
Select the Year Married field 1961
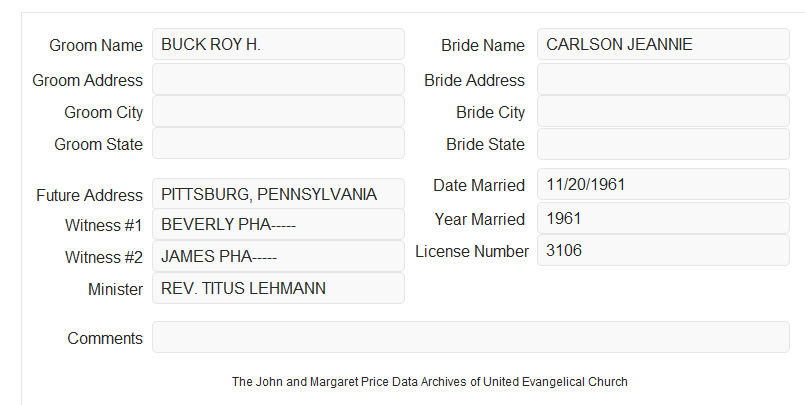point(663,218)
